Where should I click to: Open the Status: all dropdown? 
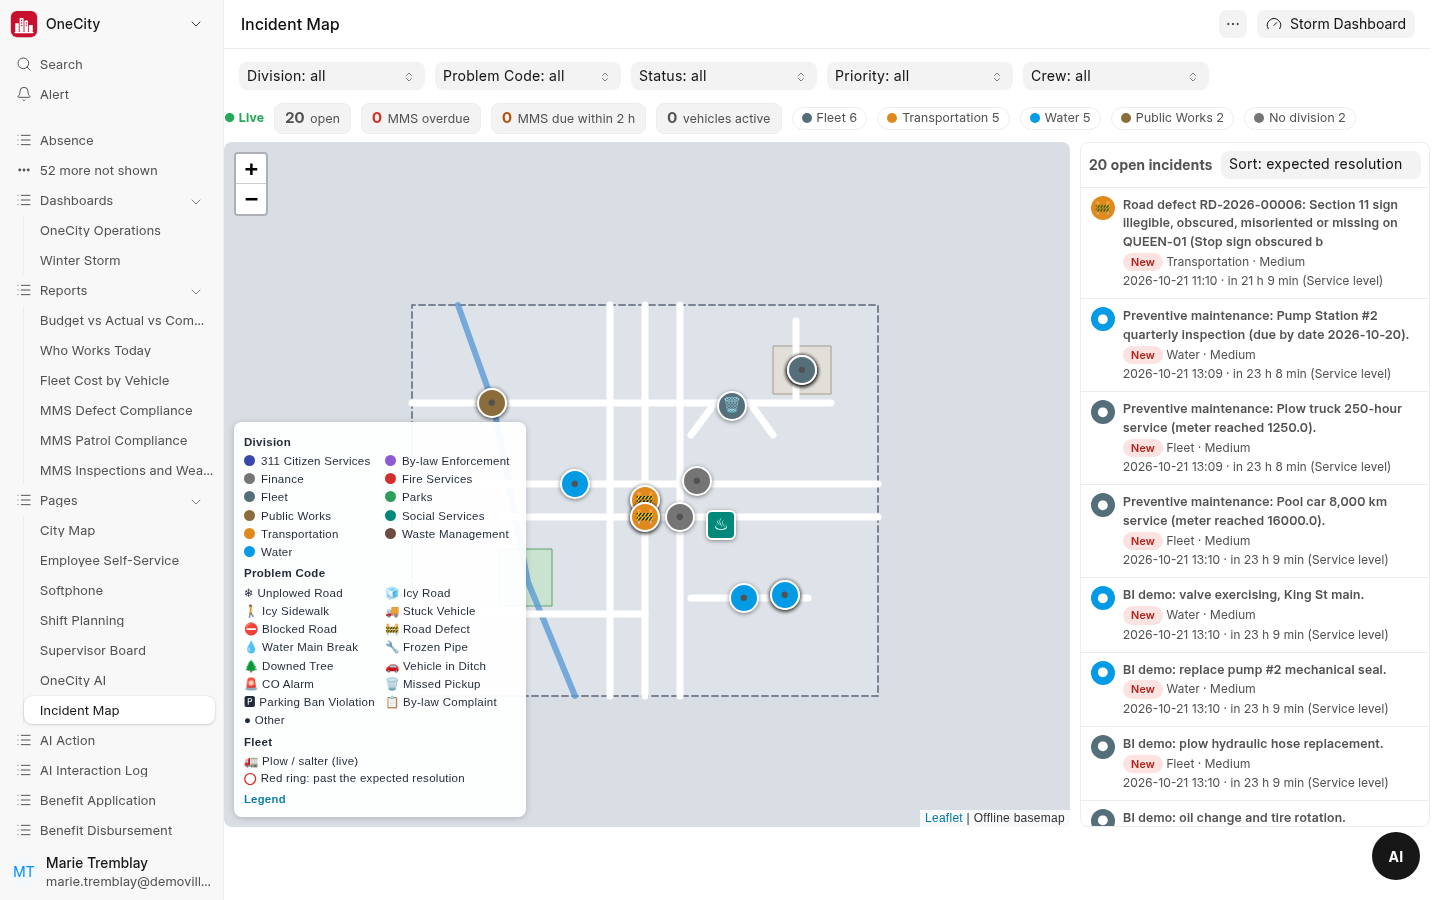click(x=724, y=76)
